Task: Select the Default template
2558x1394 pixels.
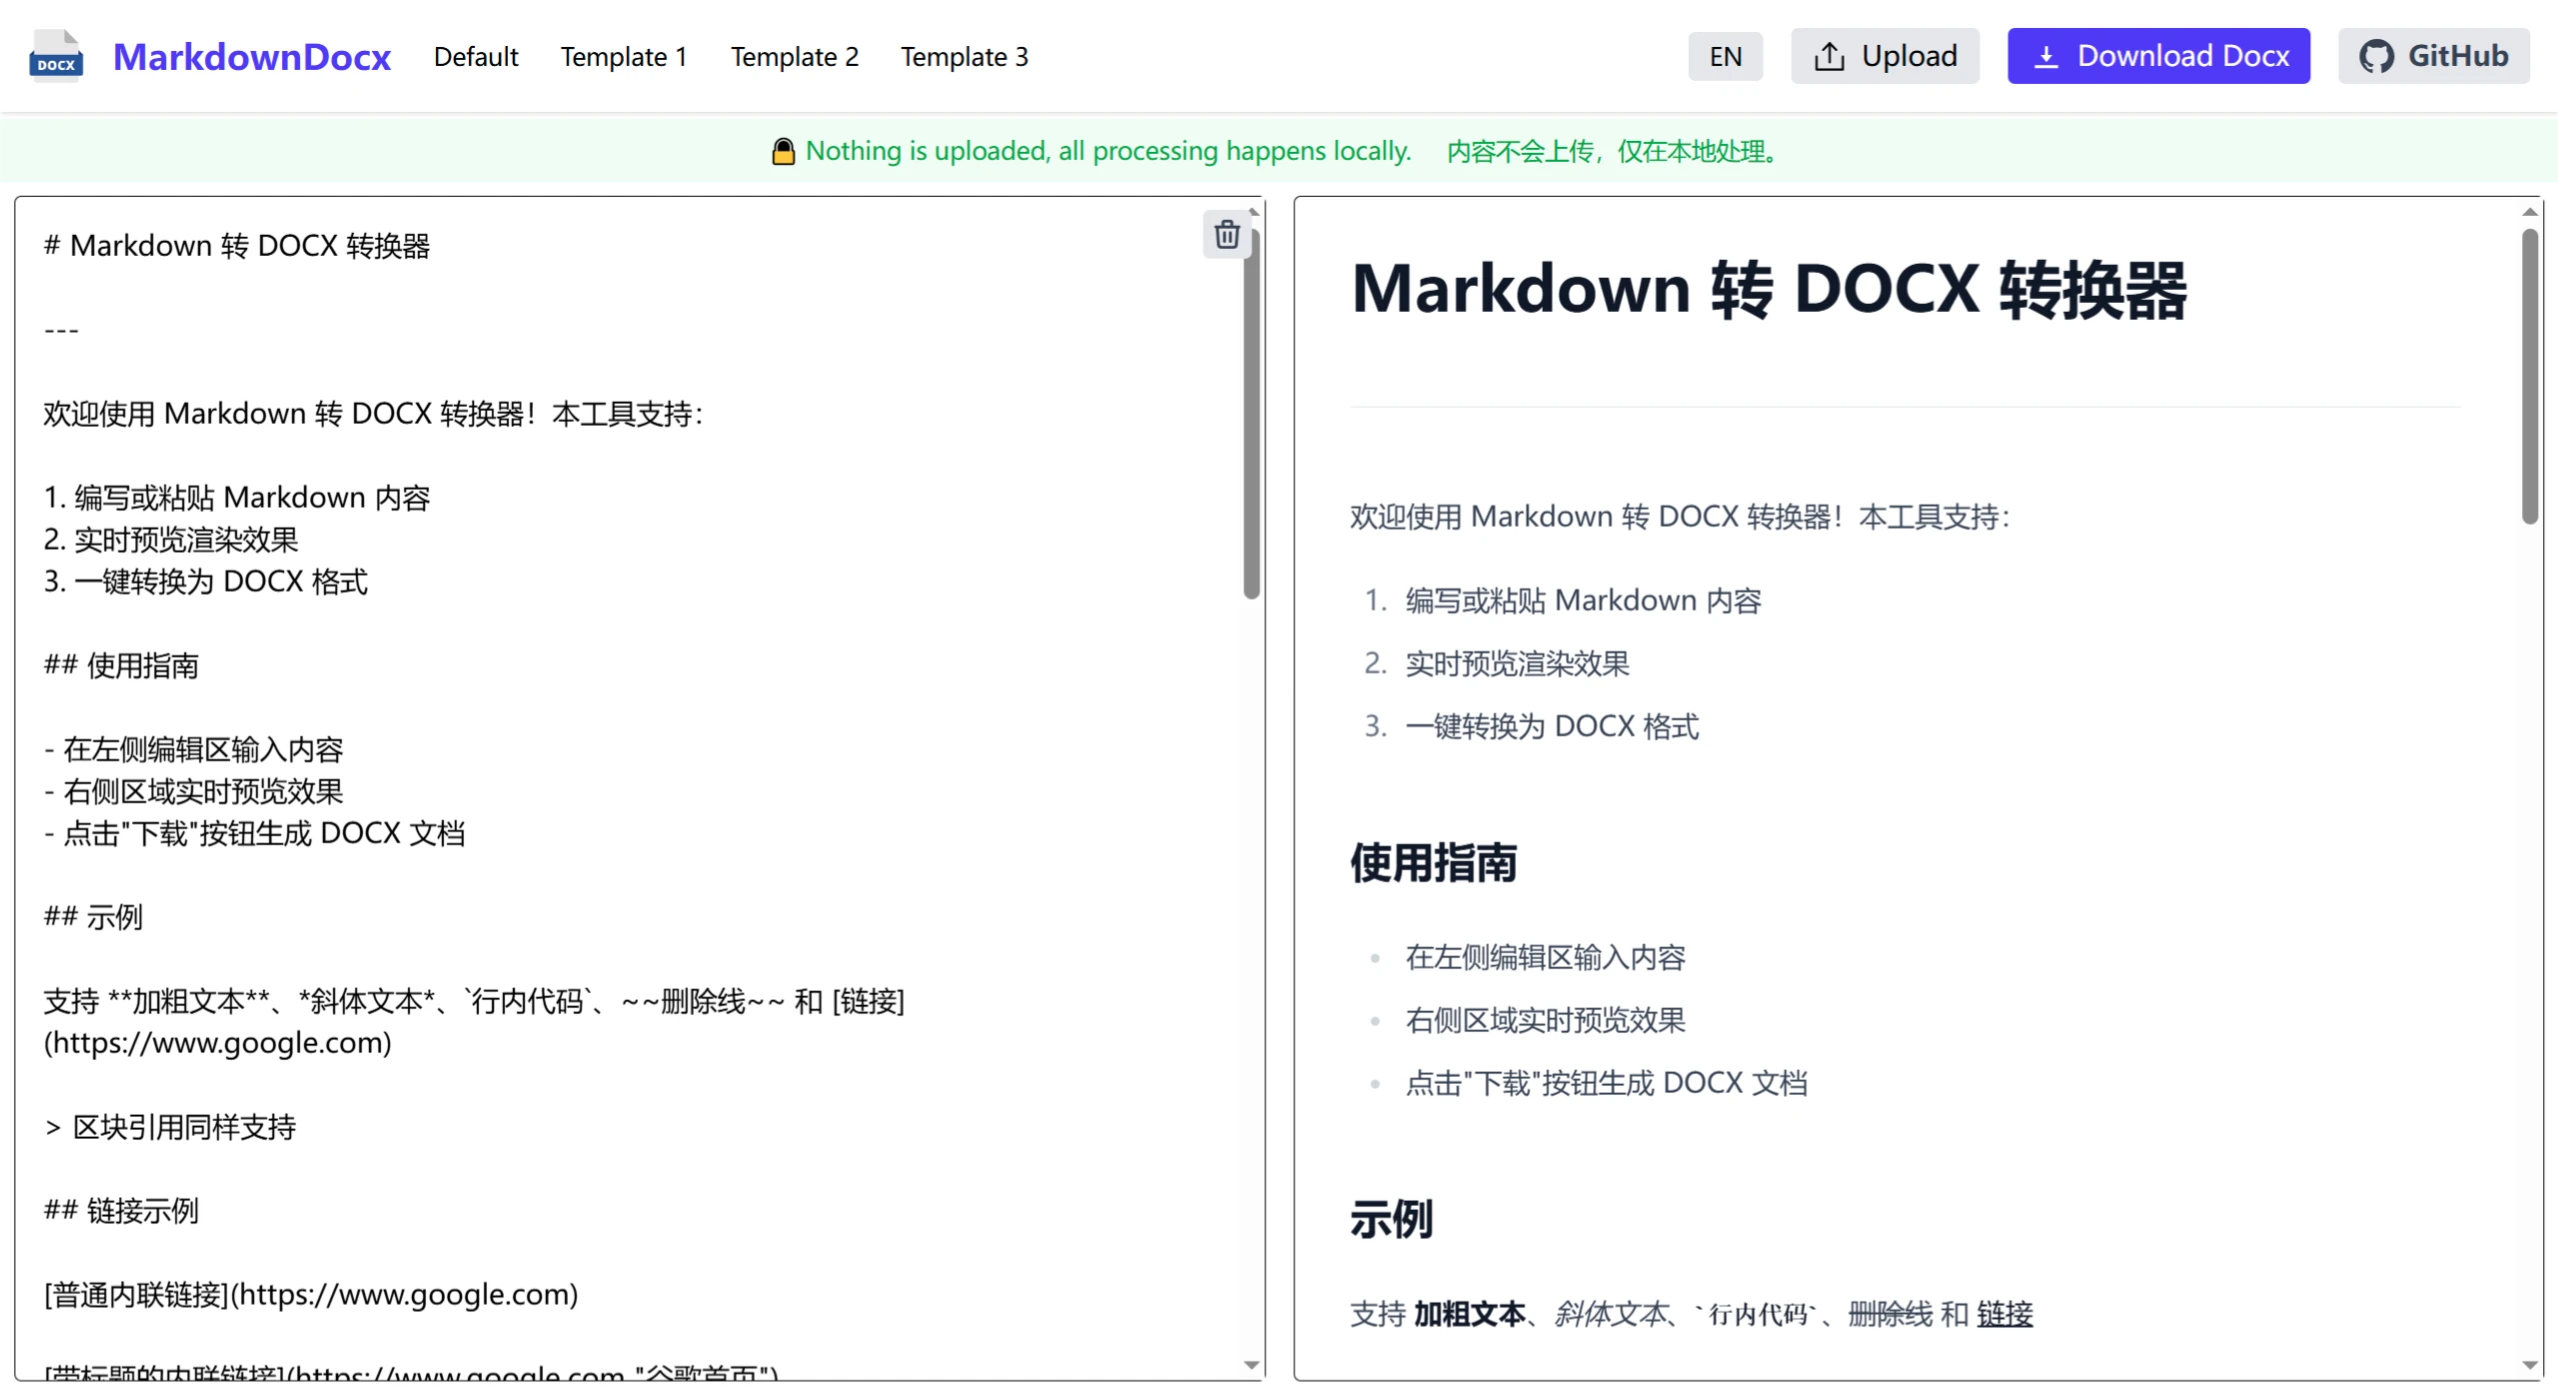Action: (475, 56)
